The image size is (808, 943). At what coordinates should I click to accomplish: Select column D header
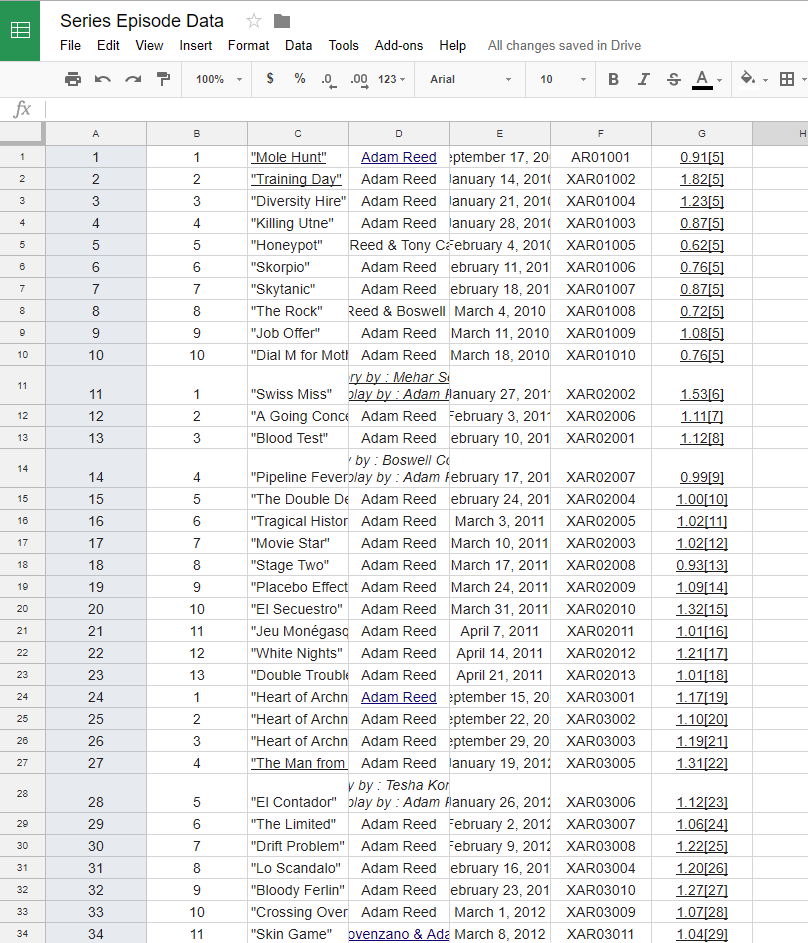point(399,134)
